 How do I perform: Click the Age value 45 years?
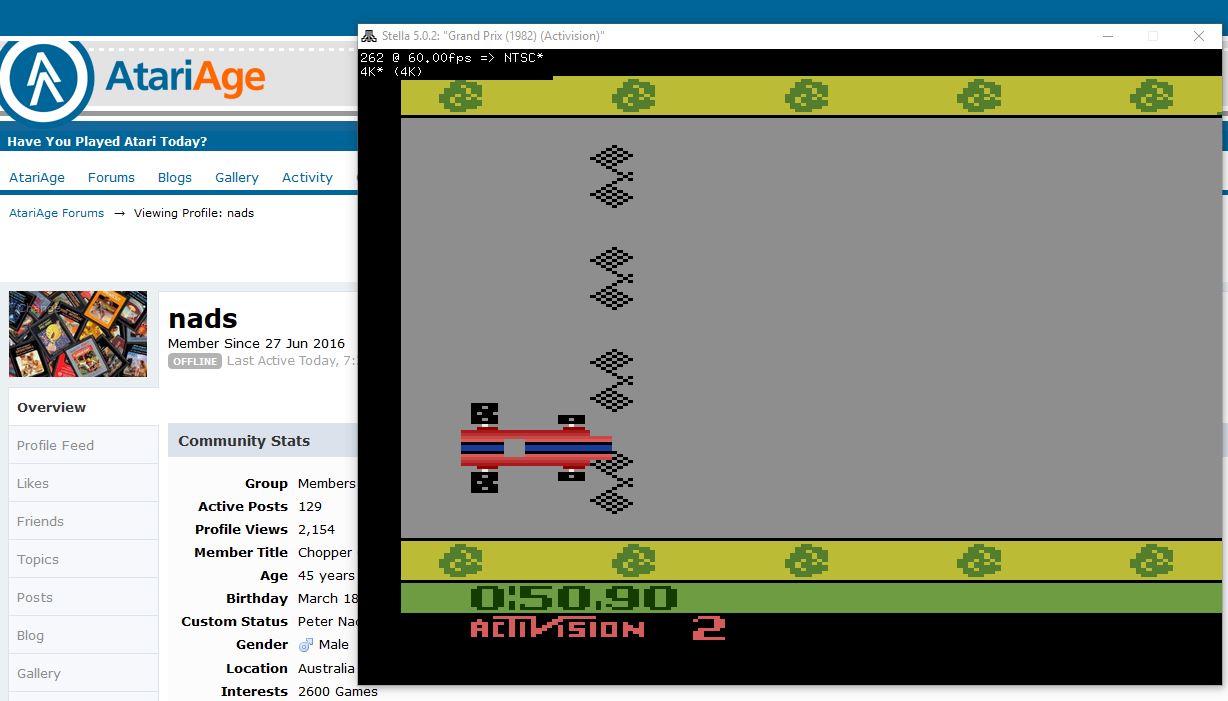326,576
